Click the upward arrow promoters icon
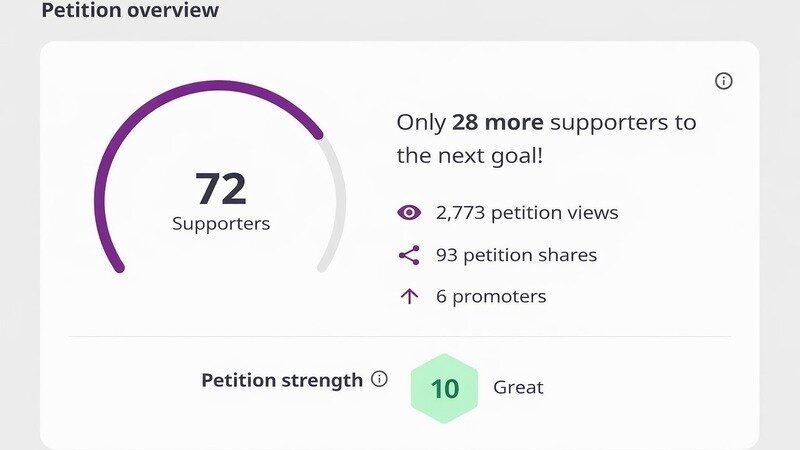Image resolution: width=800 pixels, height=450 pixels. pos(409,296)
